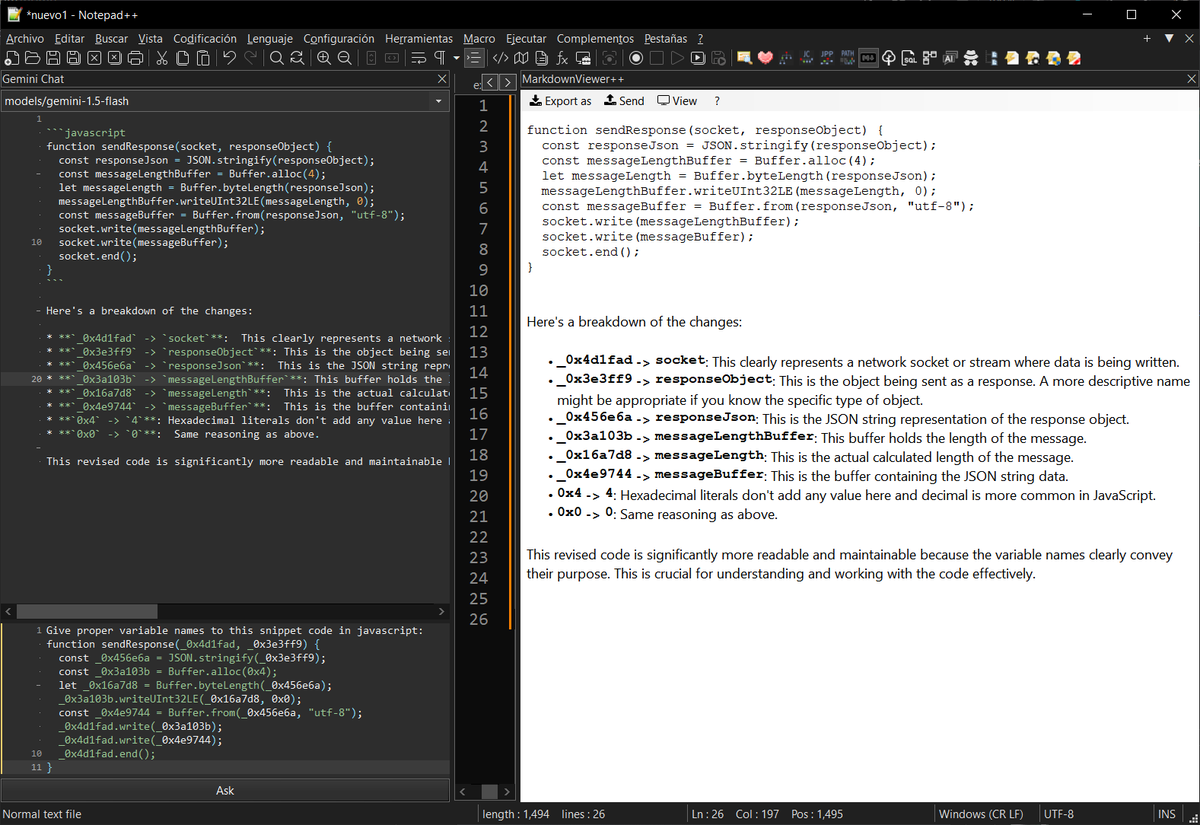The width and height of the screenshot is (1200, 825).
Task: Click the incognito hat plugin icon
Action: (x=970, y=58)
